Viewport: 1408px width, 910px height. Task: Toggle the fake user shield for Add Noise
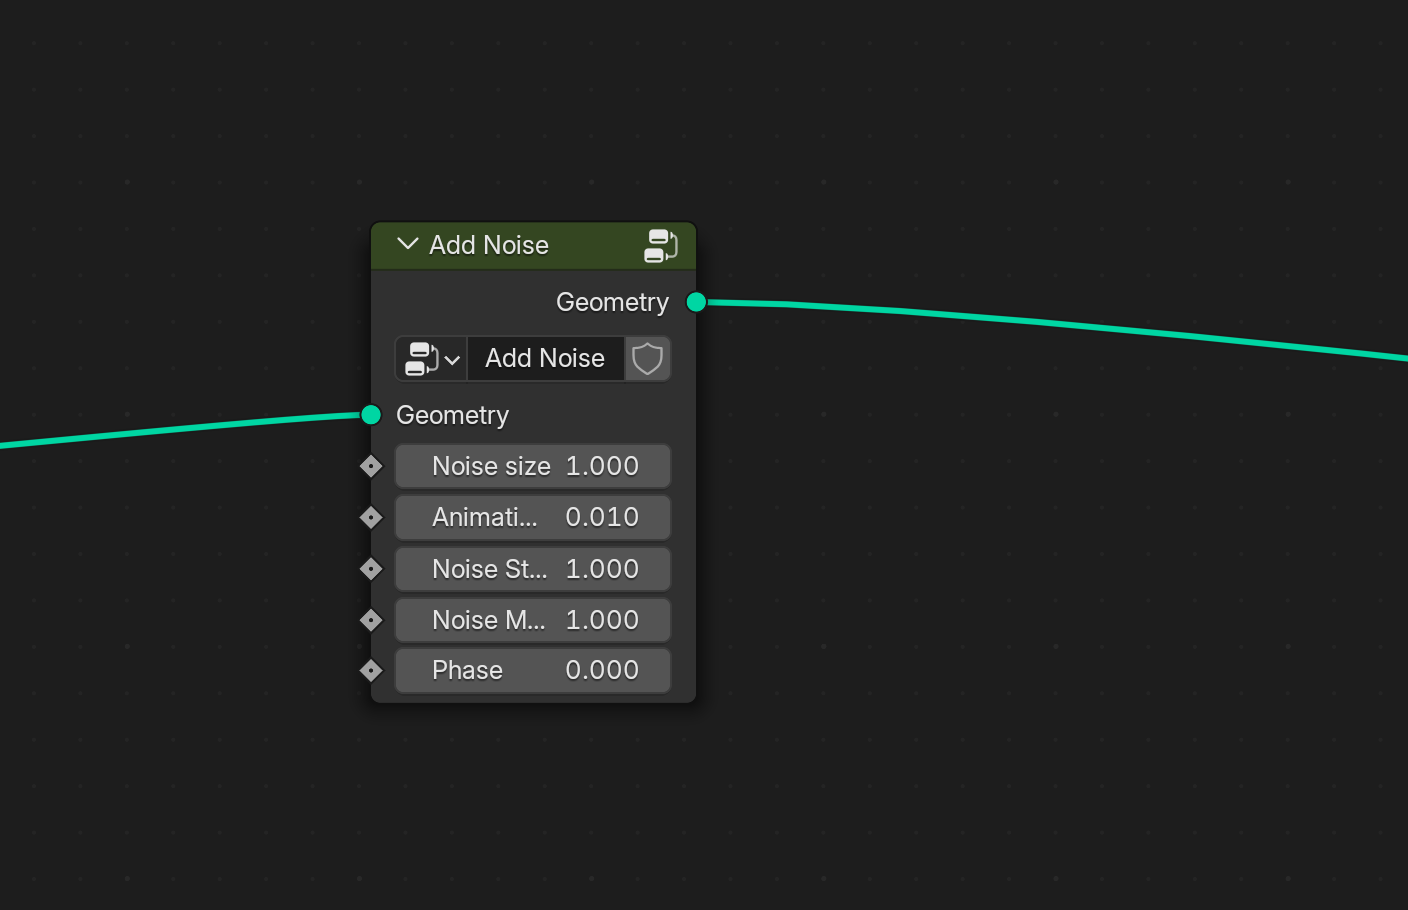coord(647,358)
